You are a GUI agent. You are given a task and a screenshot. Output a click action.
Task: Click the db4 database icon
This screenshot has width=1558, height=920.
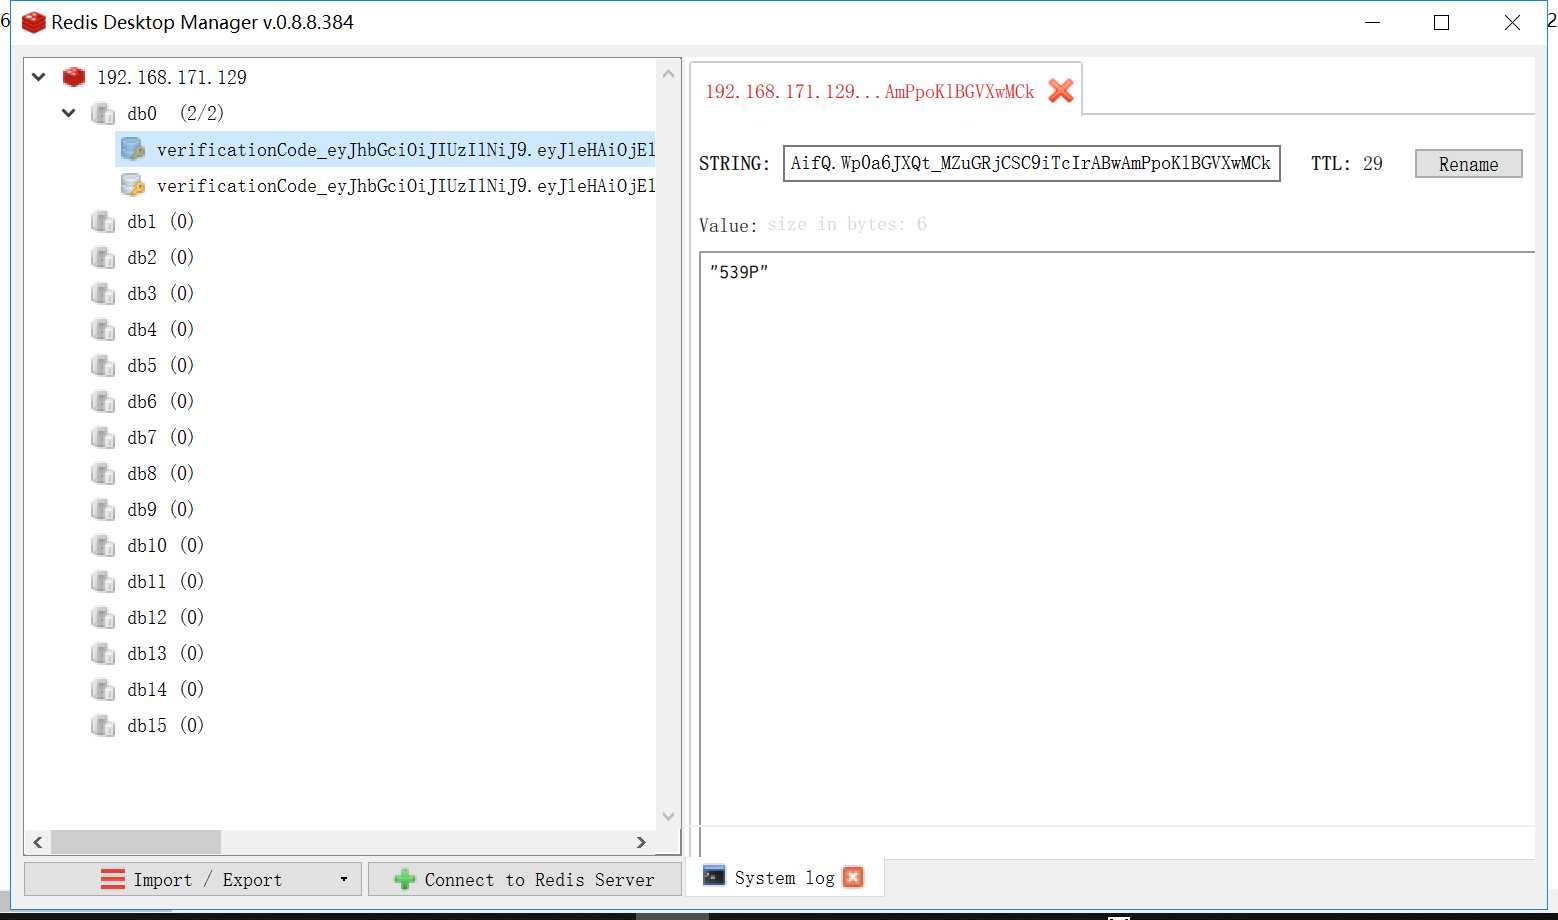click(103, 329)
